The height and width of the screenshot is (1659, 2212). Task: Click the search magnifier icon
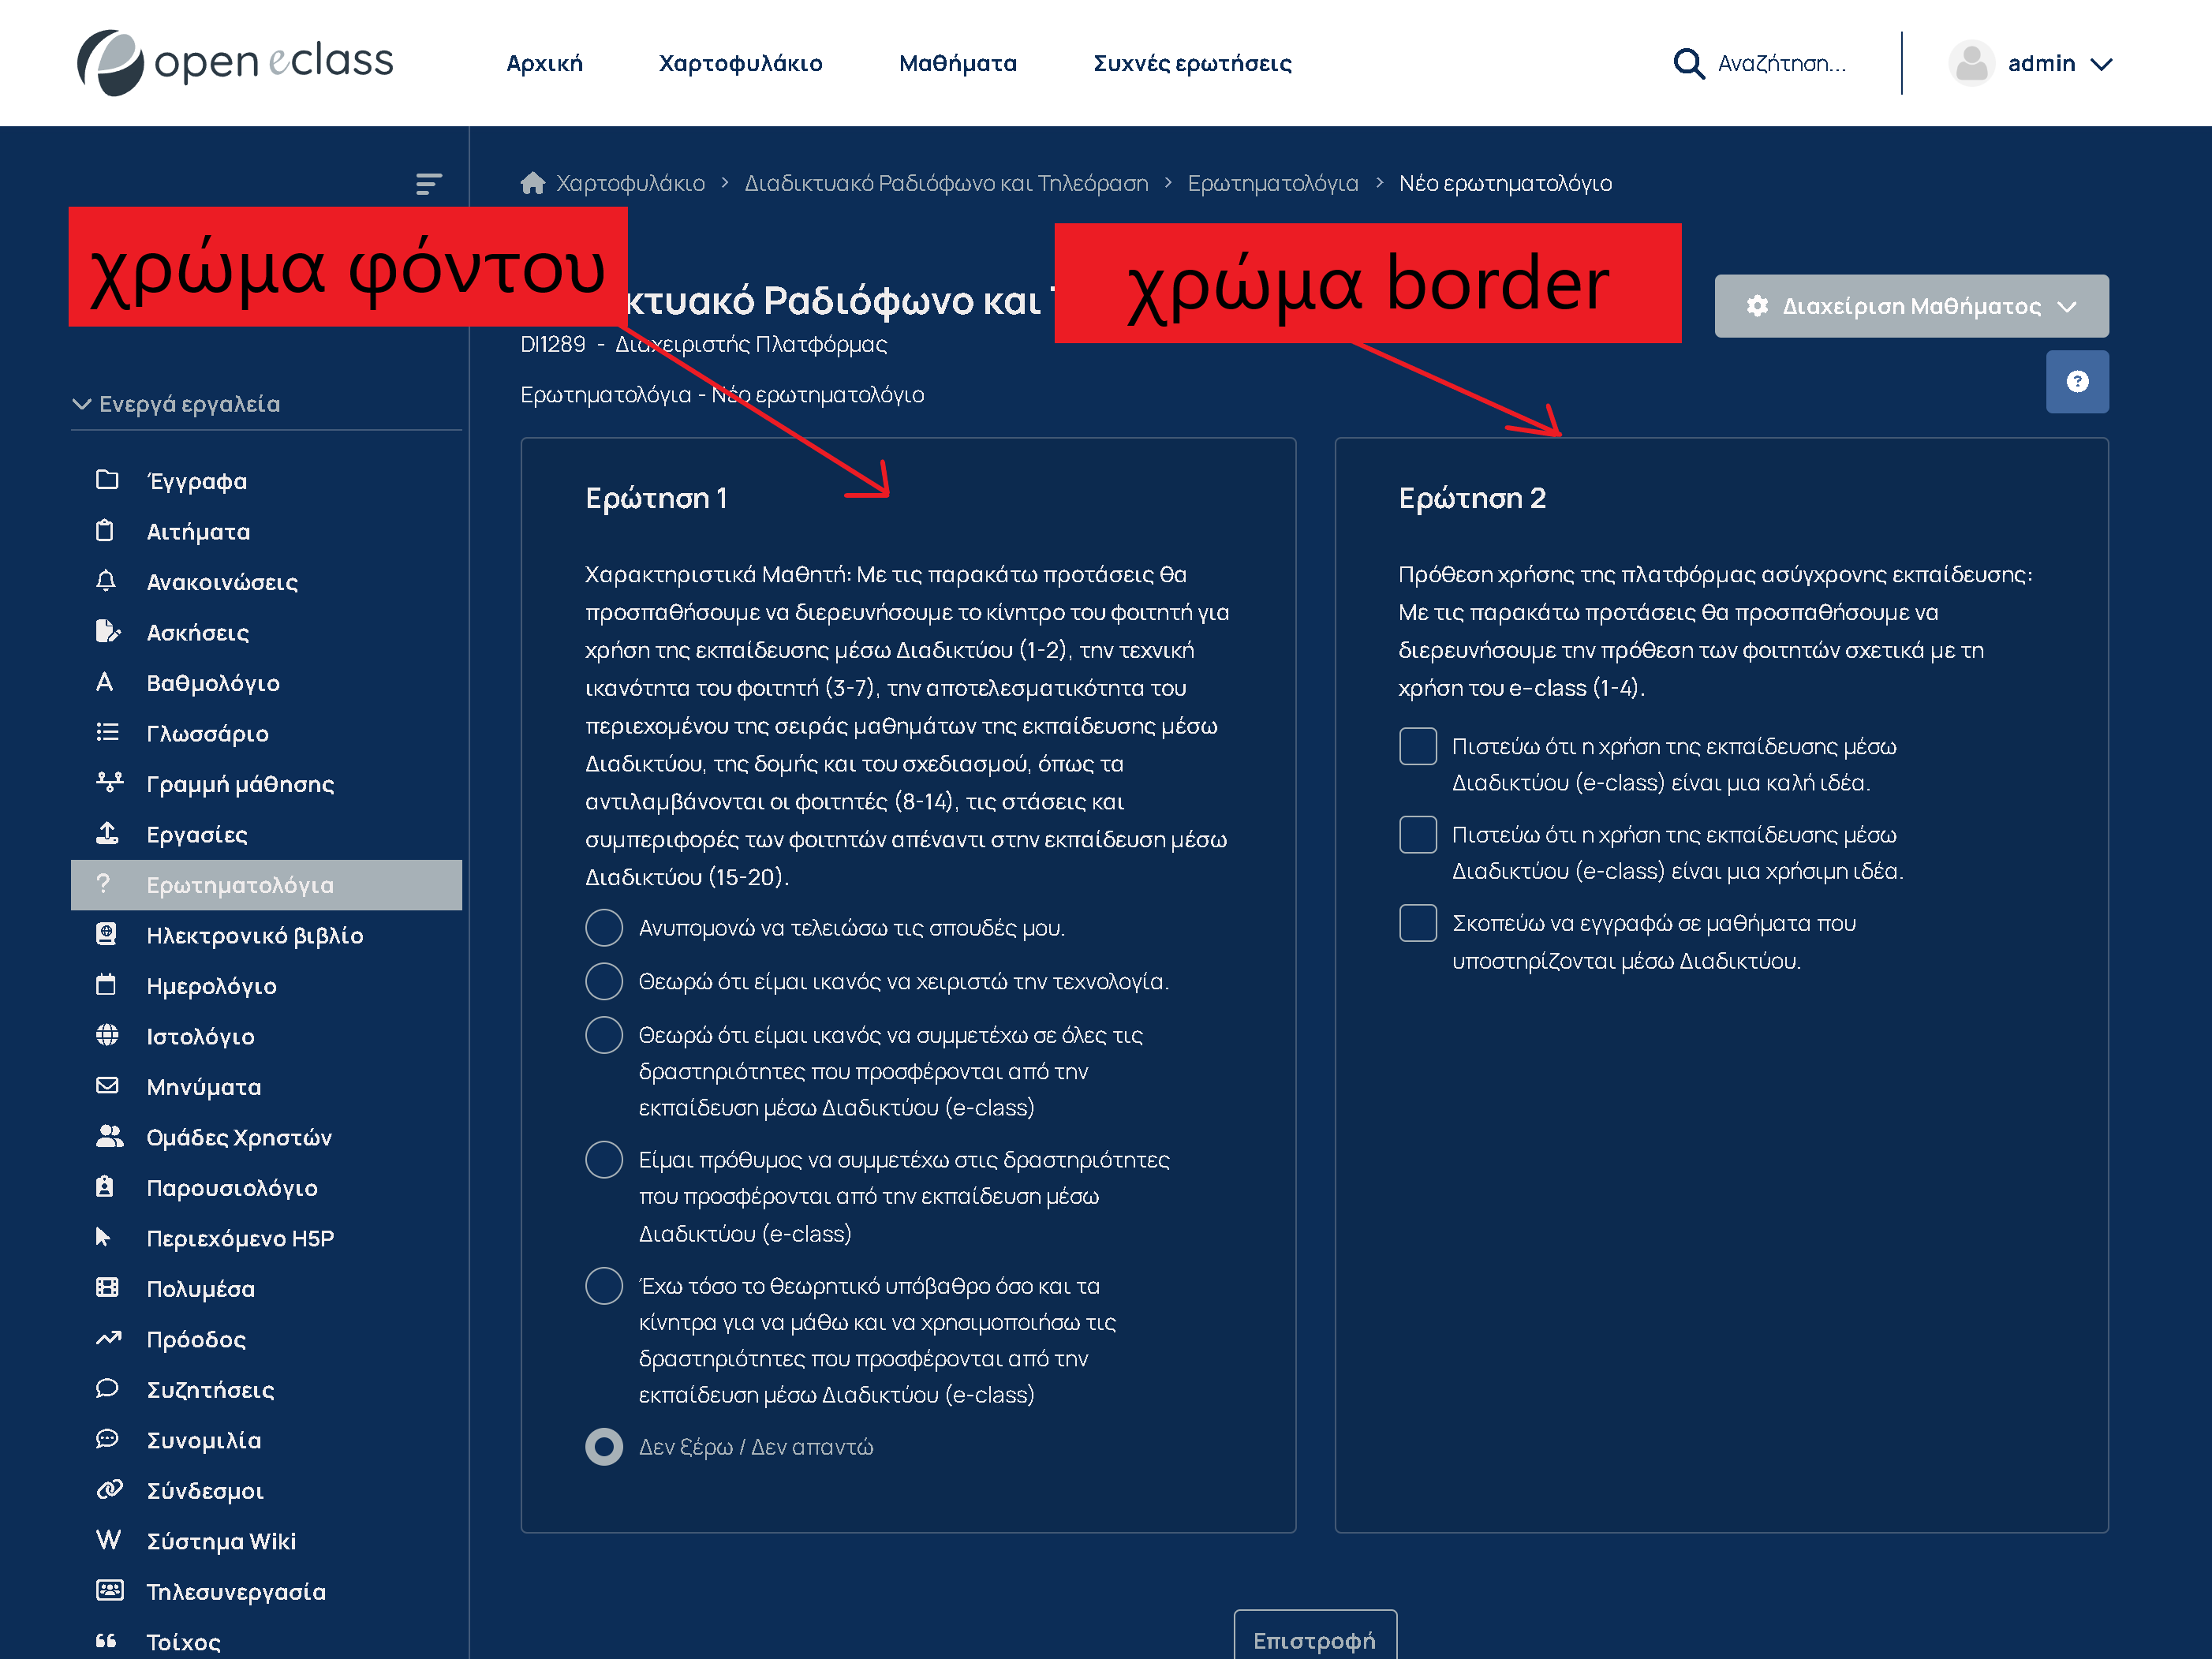coord(1688,63)
